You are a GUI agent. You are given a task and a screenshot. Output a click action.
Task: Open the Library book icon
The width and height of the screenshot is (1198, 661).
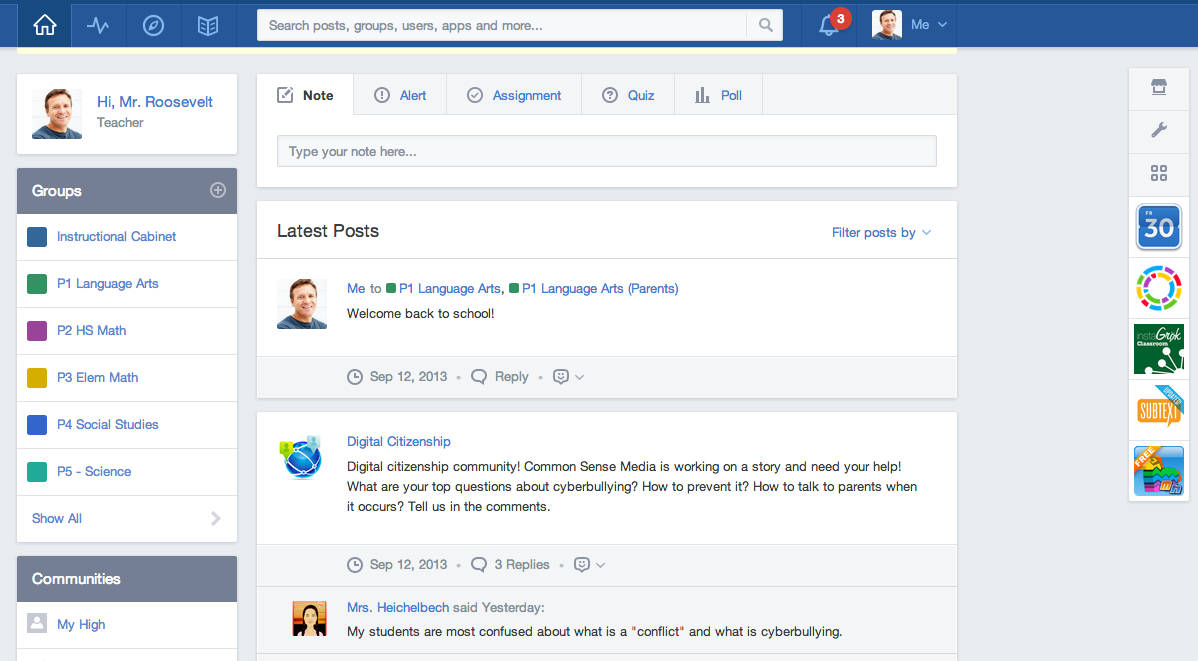208,25
